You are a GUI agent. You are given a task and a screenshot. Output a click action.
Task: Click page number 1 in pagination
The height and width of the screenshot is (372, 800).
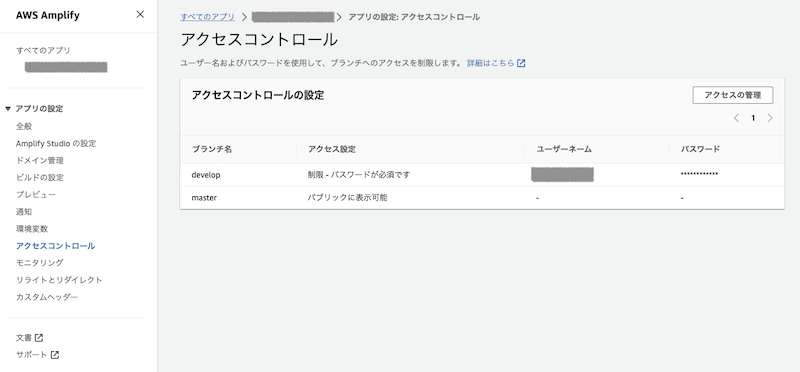753,118
